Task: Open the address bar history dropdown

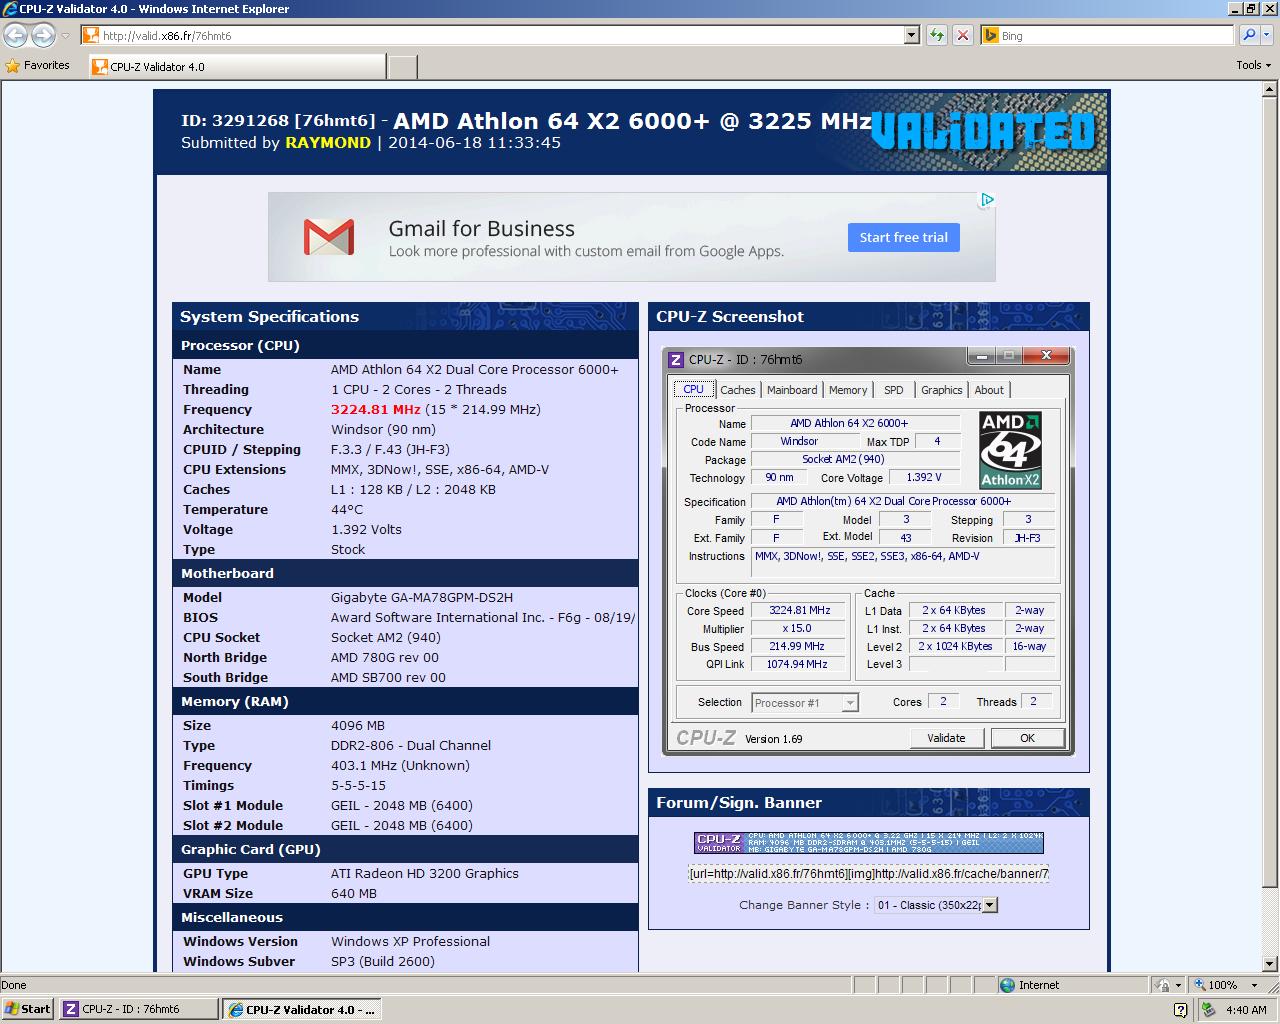Action: [911, 35]
